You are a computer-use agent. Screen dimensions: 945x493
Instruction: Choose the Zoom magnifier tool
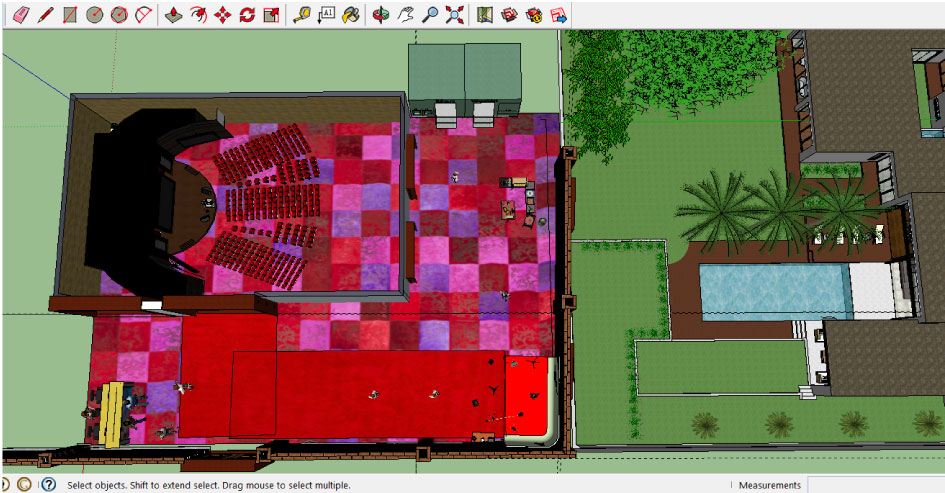[430, 14]
